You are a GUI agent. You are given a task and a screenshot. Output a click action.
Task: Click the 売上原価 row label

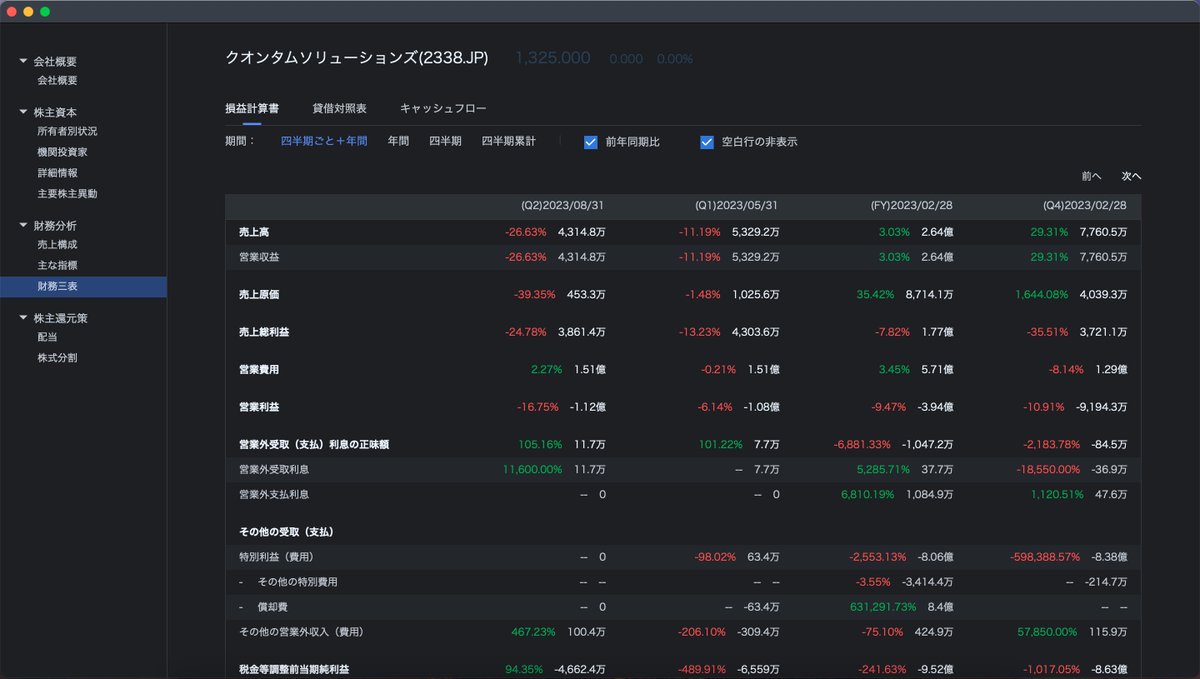pos(259,295)
